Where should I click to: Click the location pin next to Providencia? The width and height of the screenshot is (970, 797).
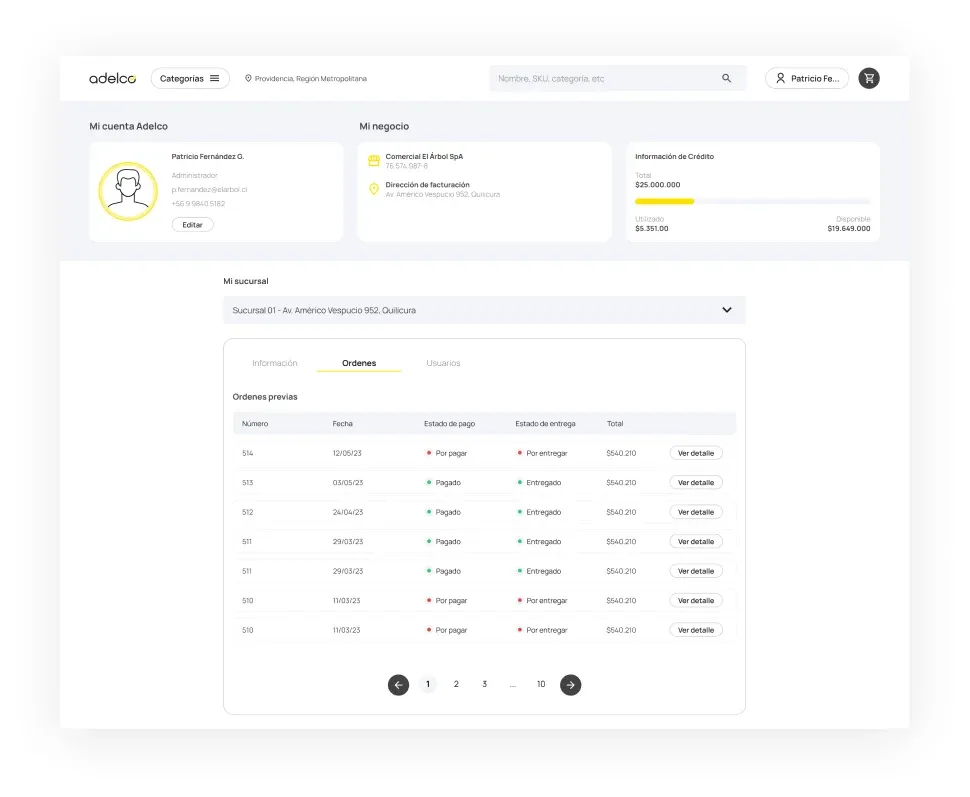[x=248, y=79]
